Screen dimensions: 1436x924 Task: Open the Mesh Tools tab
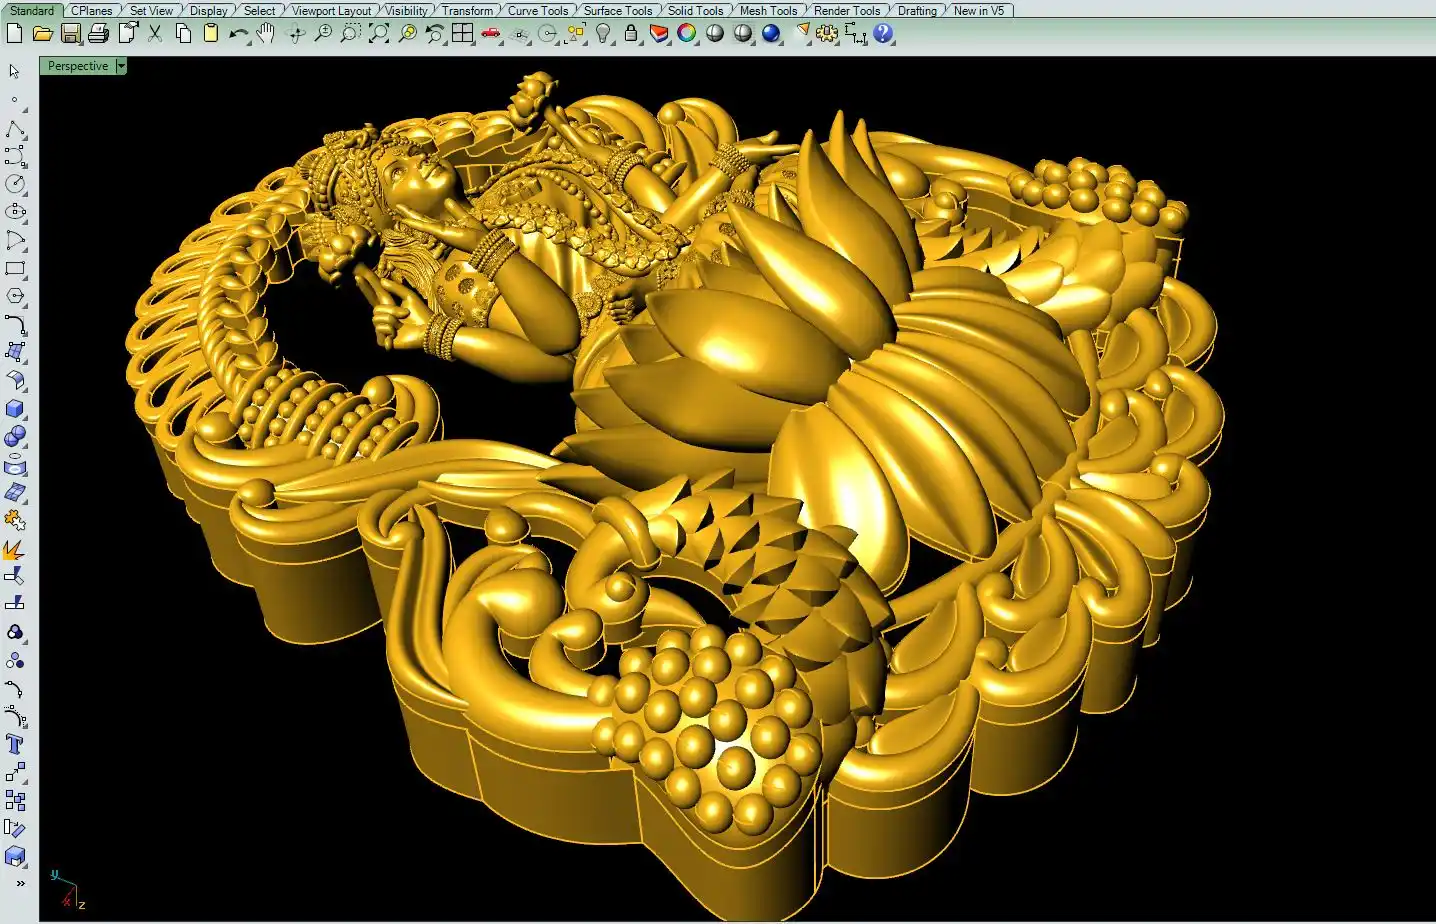coord(768,10)
